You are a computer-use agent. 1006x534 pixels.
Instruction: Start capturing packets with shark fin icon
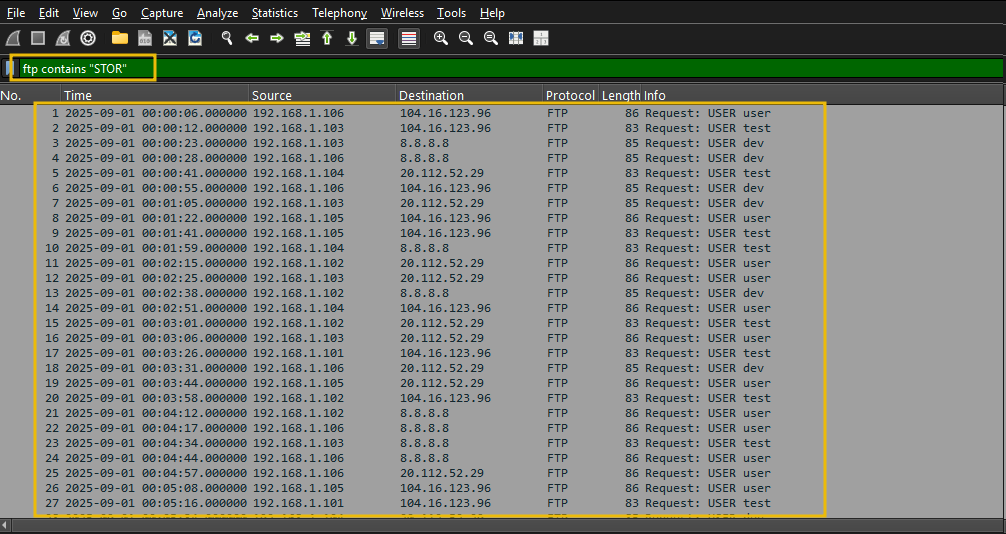click(13, 39)
